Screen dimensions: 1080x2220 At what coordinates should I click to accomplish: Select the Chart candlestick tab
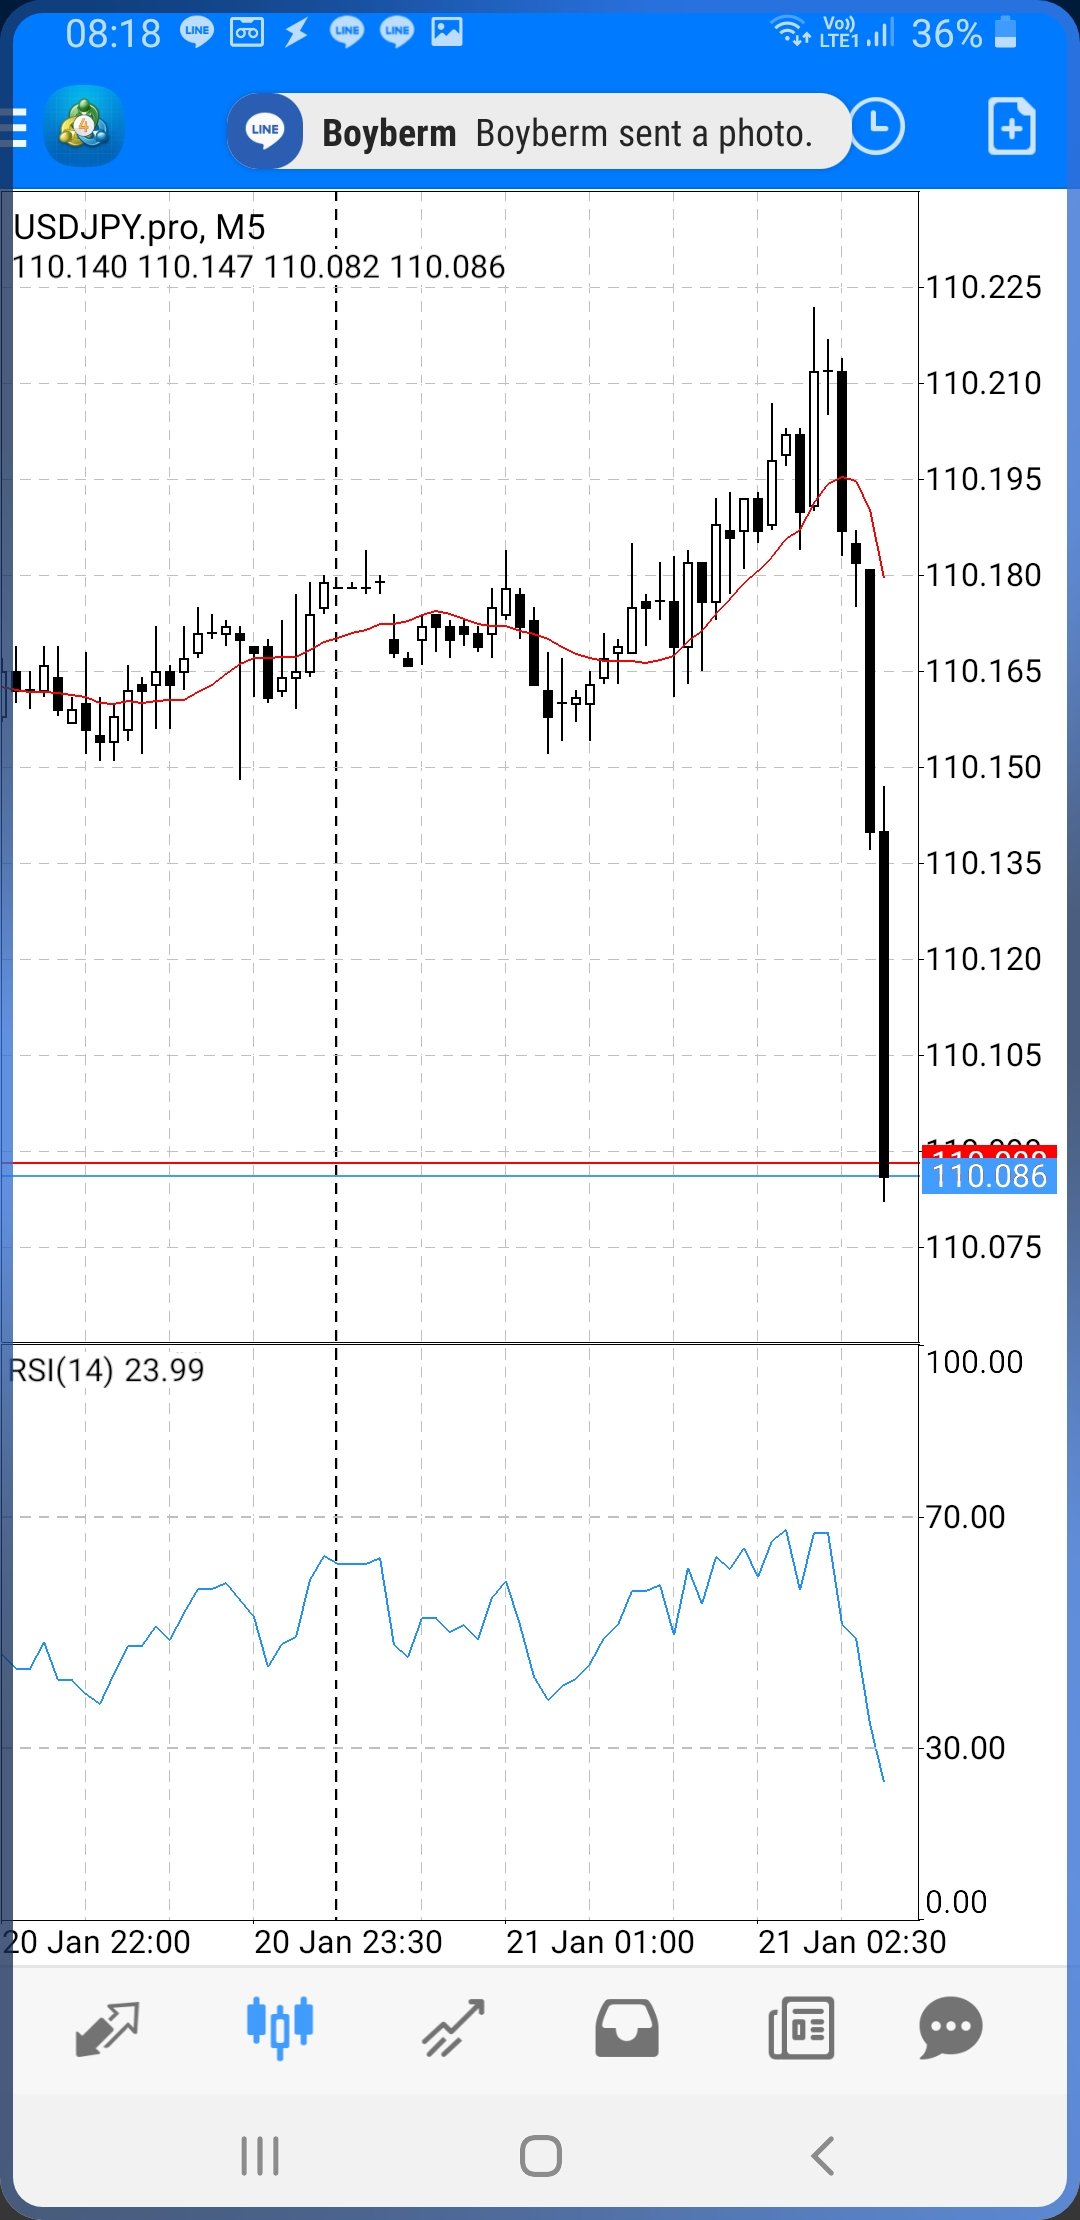coord(280,2028)
